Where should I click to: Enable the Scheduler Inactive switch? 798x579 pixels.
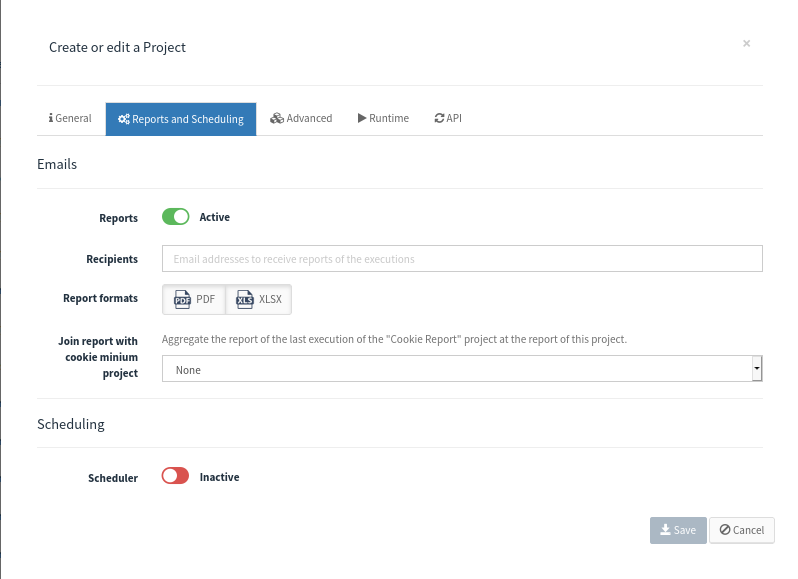[x=176, y=476]
